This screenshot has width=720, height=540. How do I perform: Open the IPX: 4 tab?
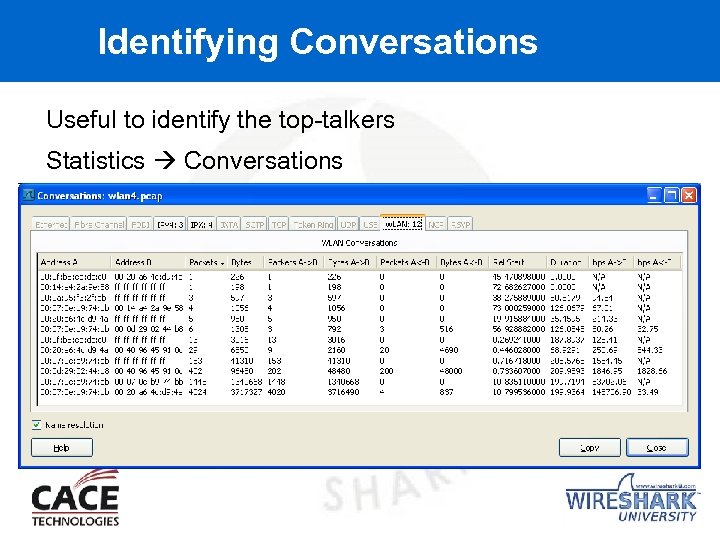tap(201, 224)
